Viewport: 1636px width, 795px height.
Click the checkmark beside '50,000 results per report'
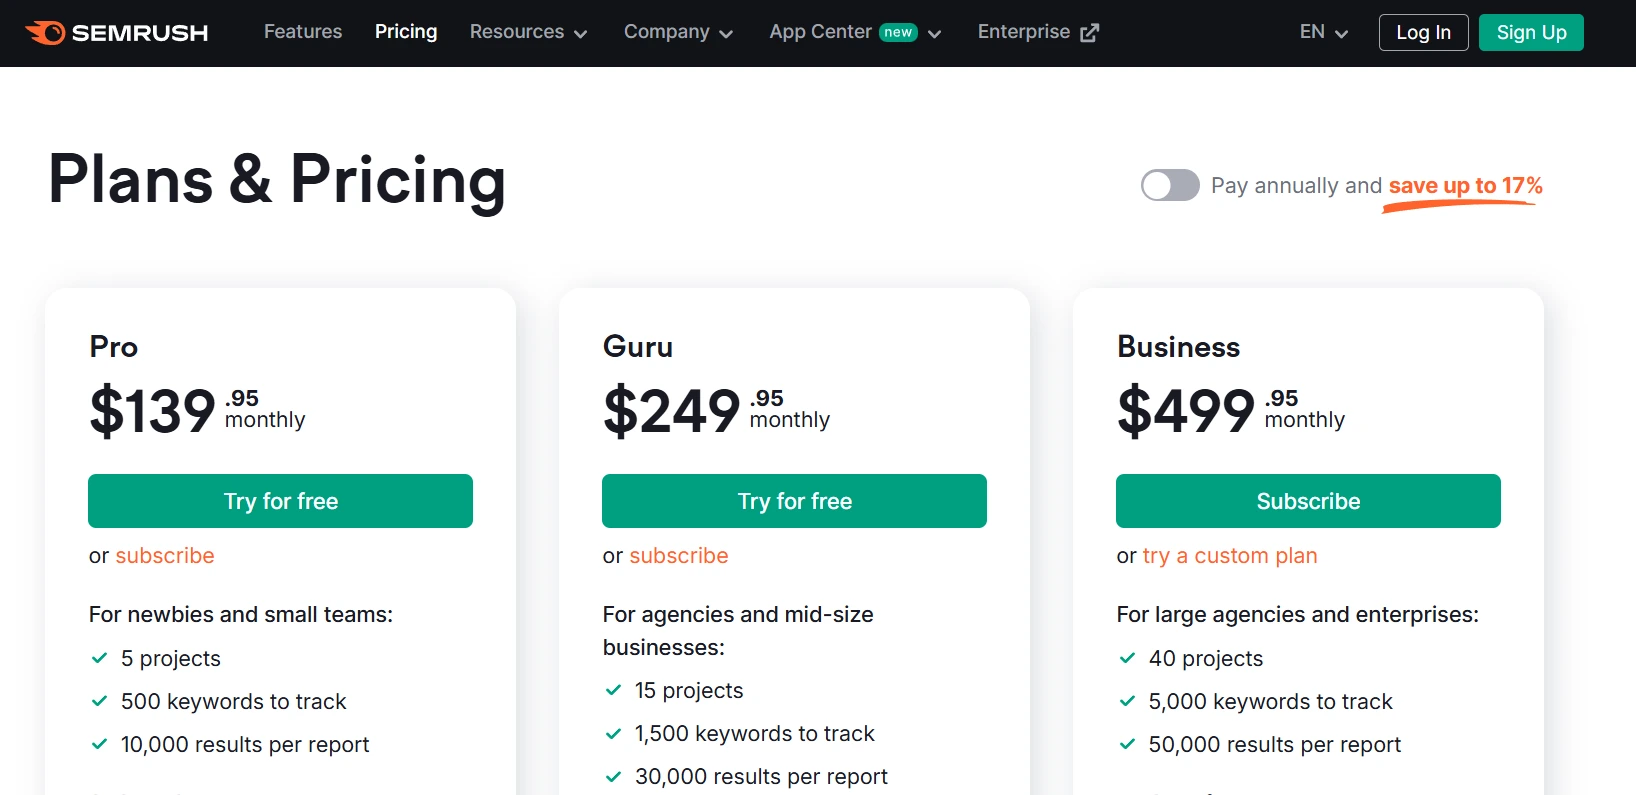(x=1127, y=744)
